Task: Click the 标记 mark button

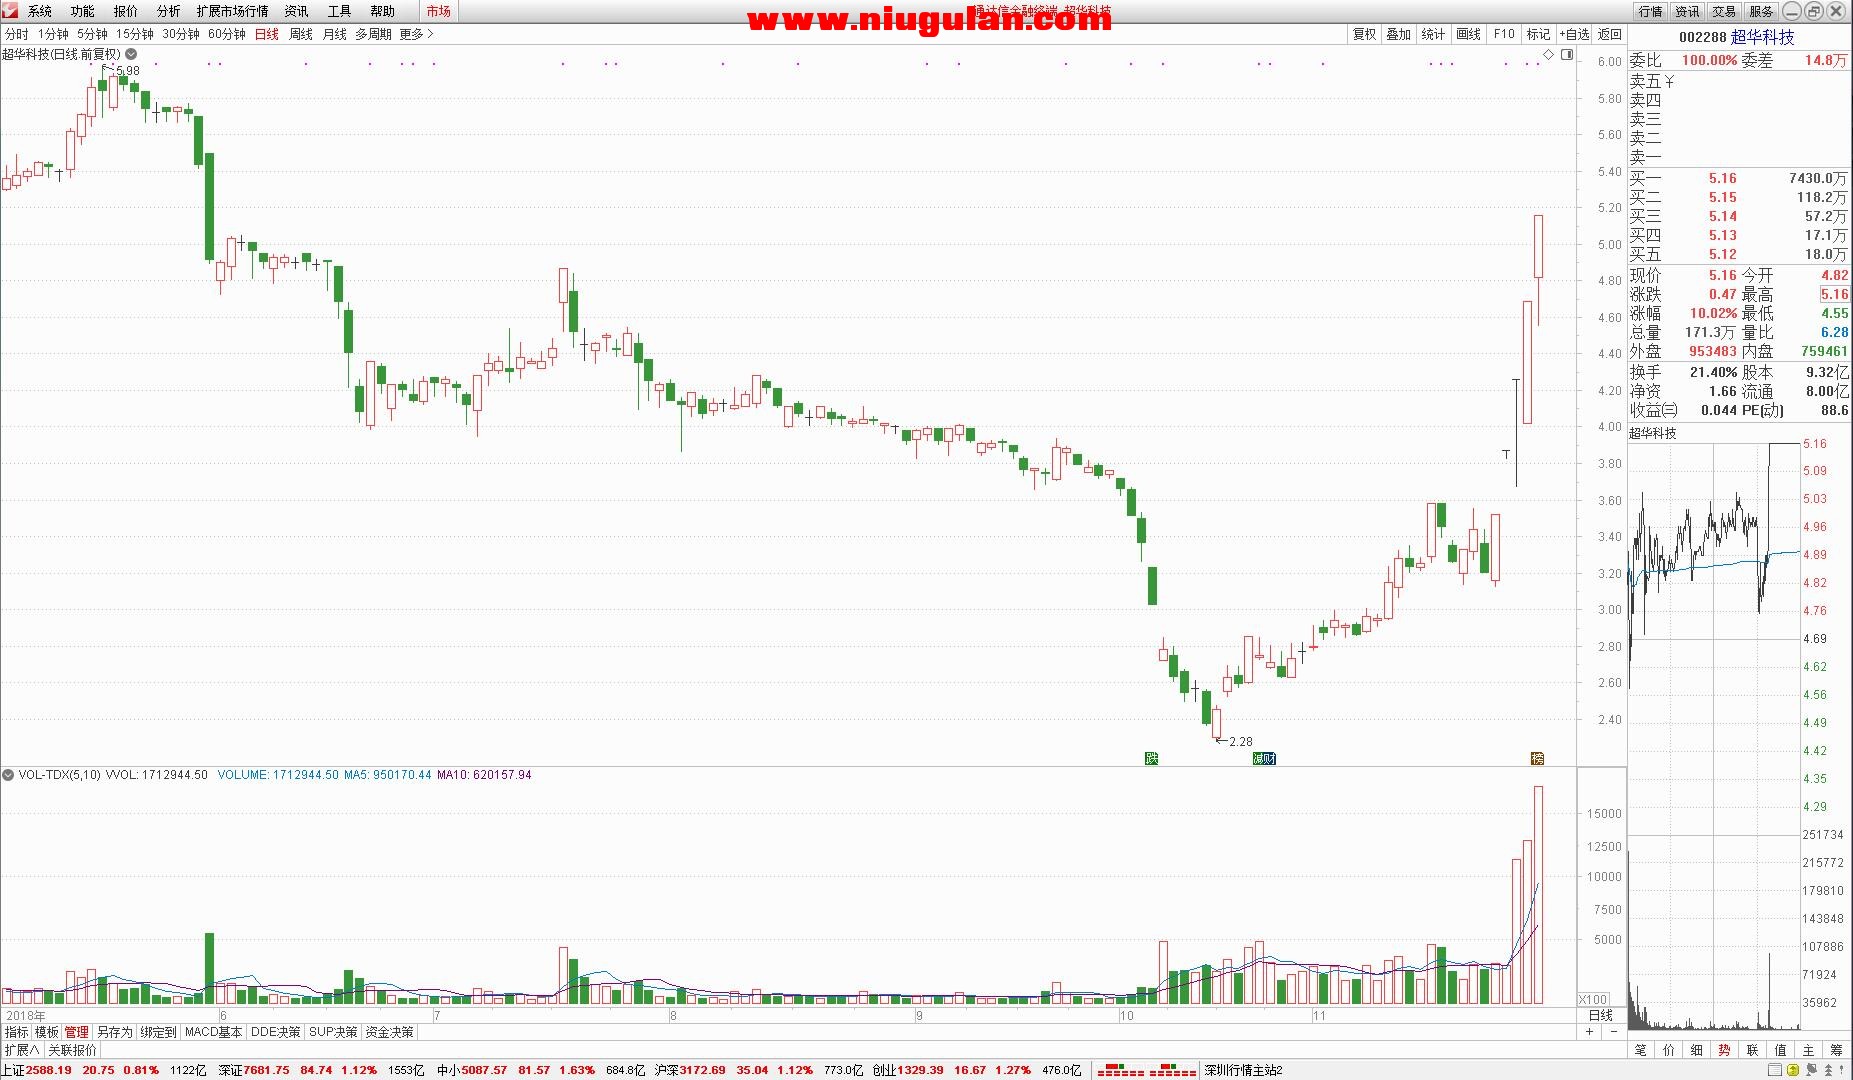Action: pyautogui.click(x=1538, y=34)
